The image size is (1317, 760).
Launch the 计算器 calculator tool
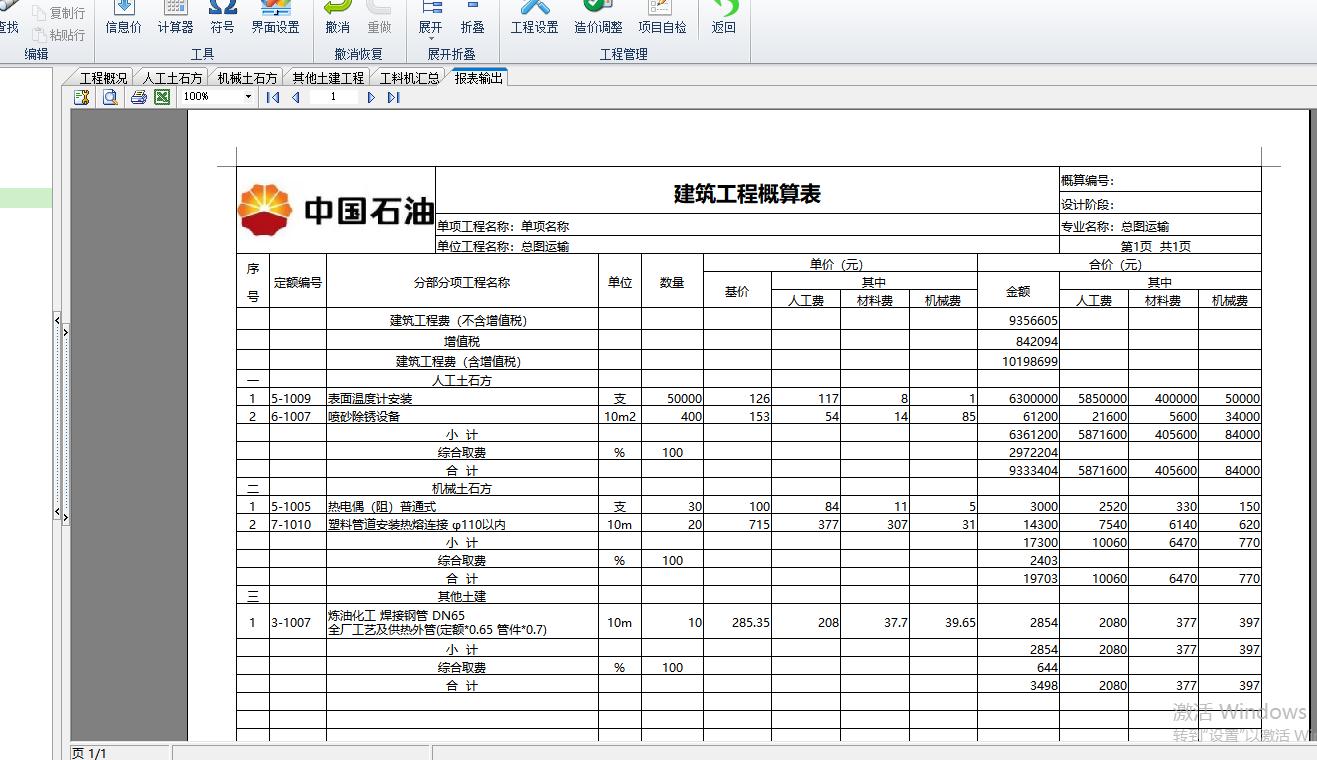tap(175, 18)
